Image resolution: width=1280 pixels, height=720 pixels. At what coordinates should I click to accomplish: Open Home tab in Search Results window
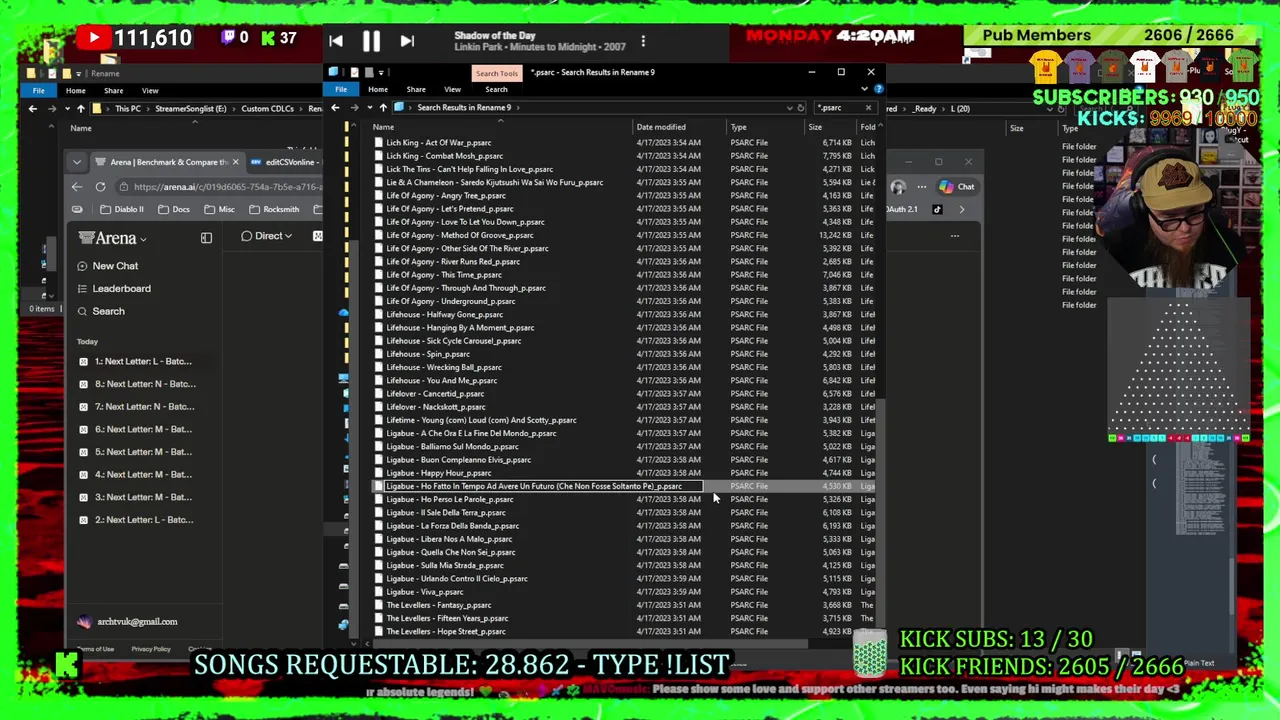click(378, 89)
